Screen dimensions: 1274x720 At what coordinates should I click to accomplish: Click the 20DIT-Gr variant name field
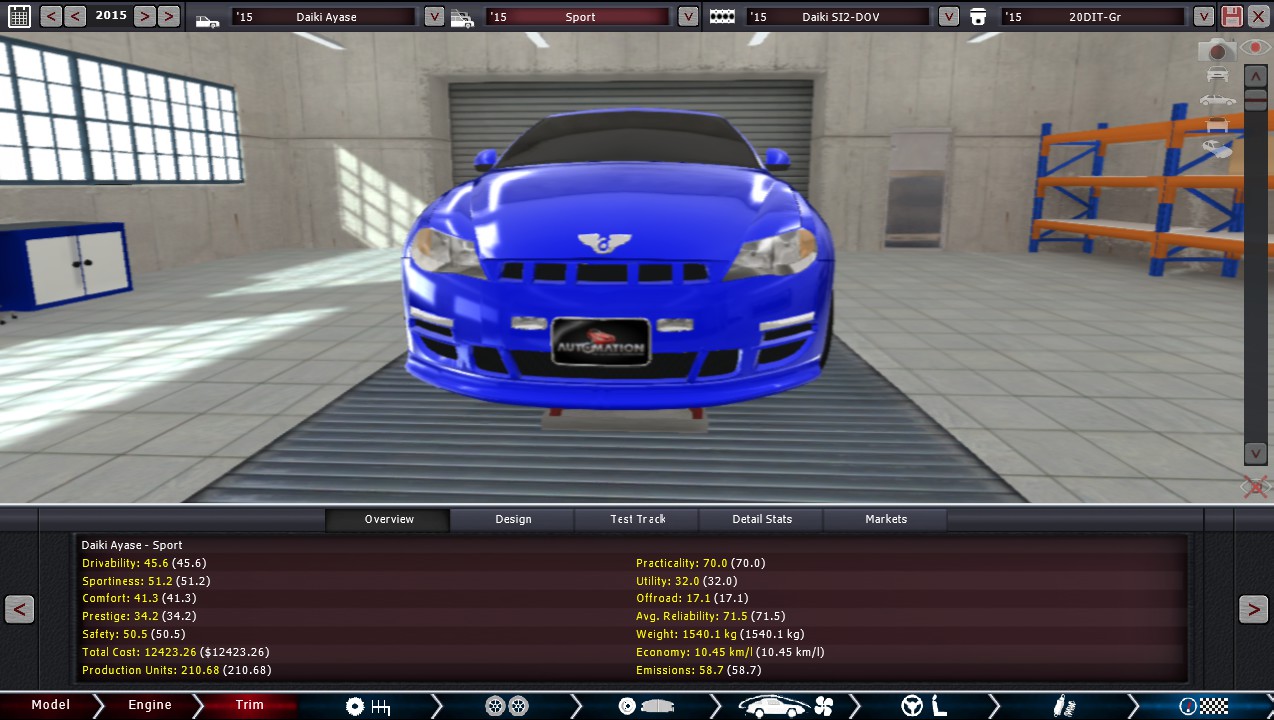[x=1093, y=17]
